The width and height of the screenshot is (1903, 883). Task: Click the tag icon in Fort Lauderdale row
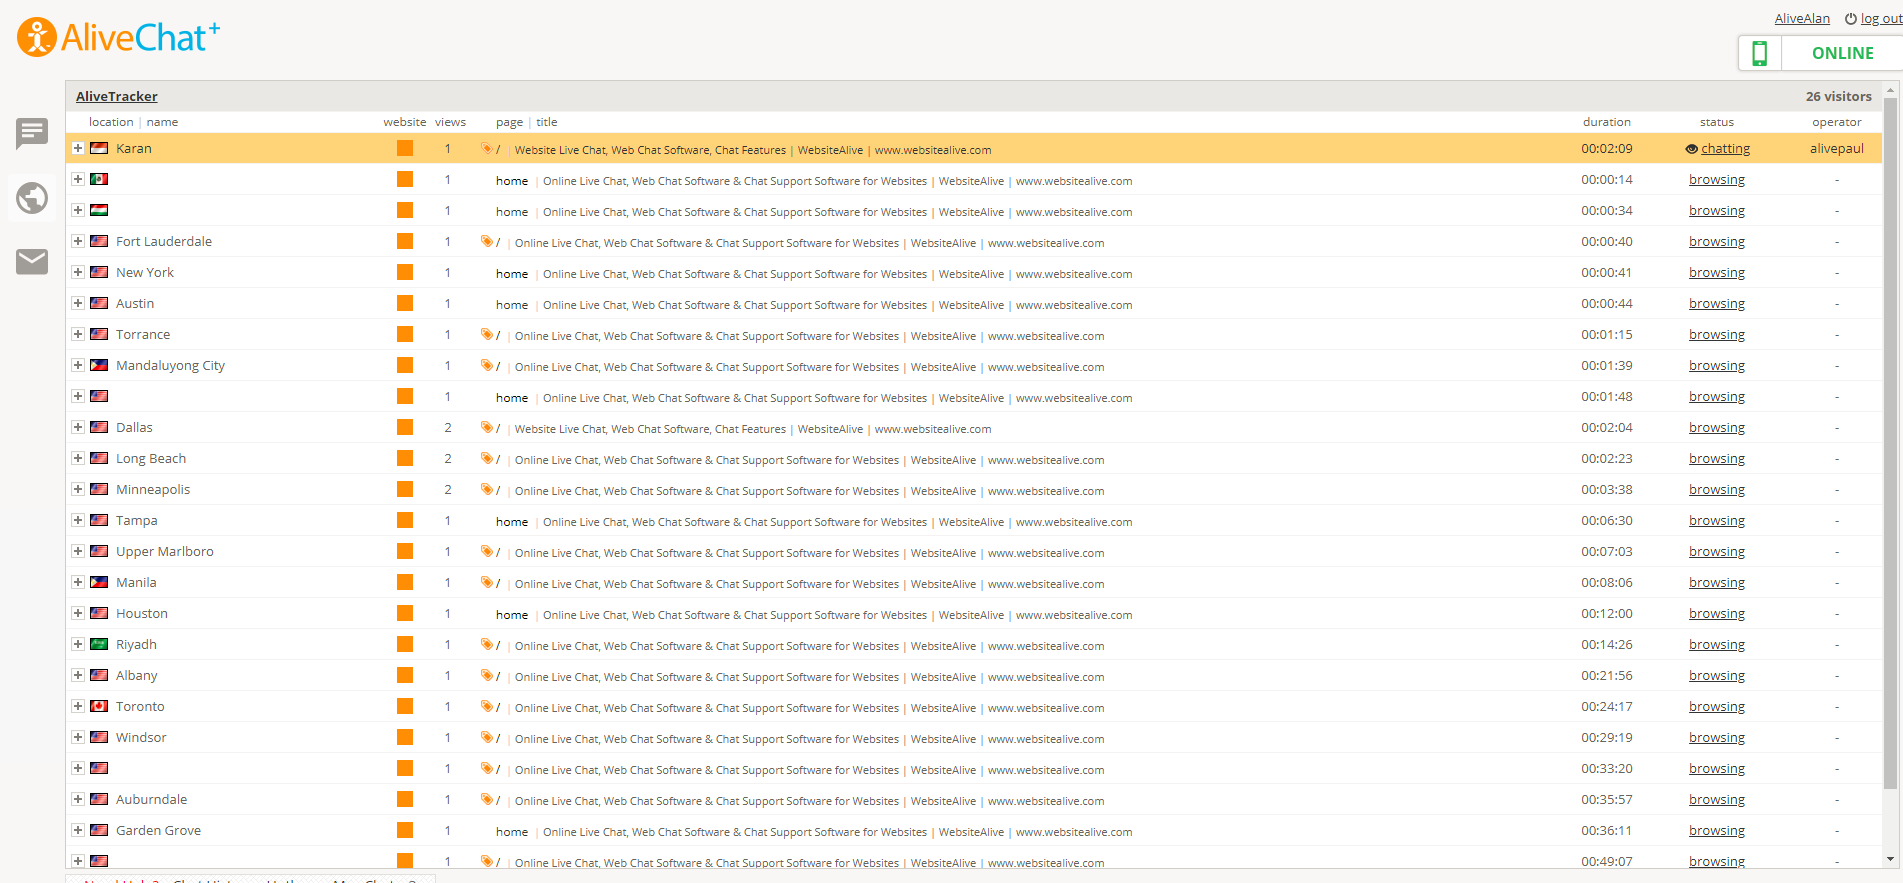(487, 241)
